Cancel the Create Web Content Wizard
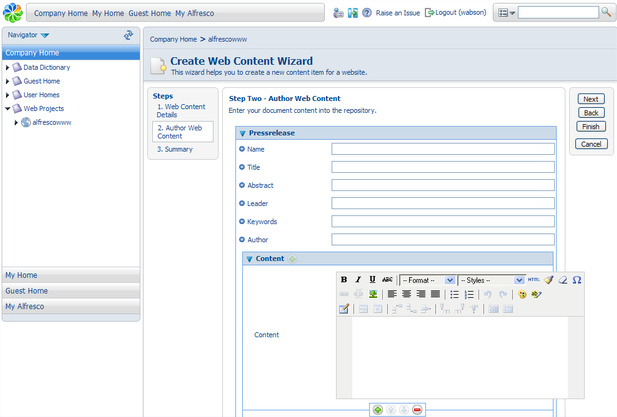 591,144
